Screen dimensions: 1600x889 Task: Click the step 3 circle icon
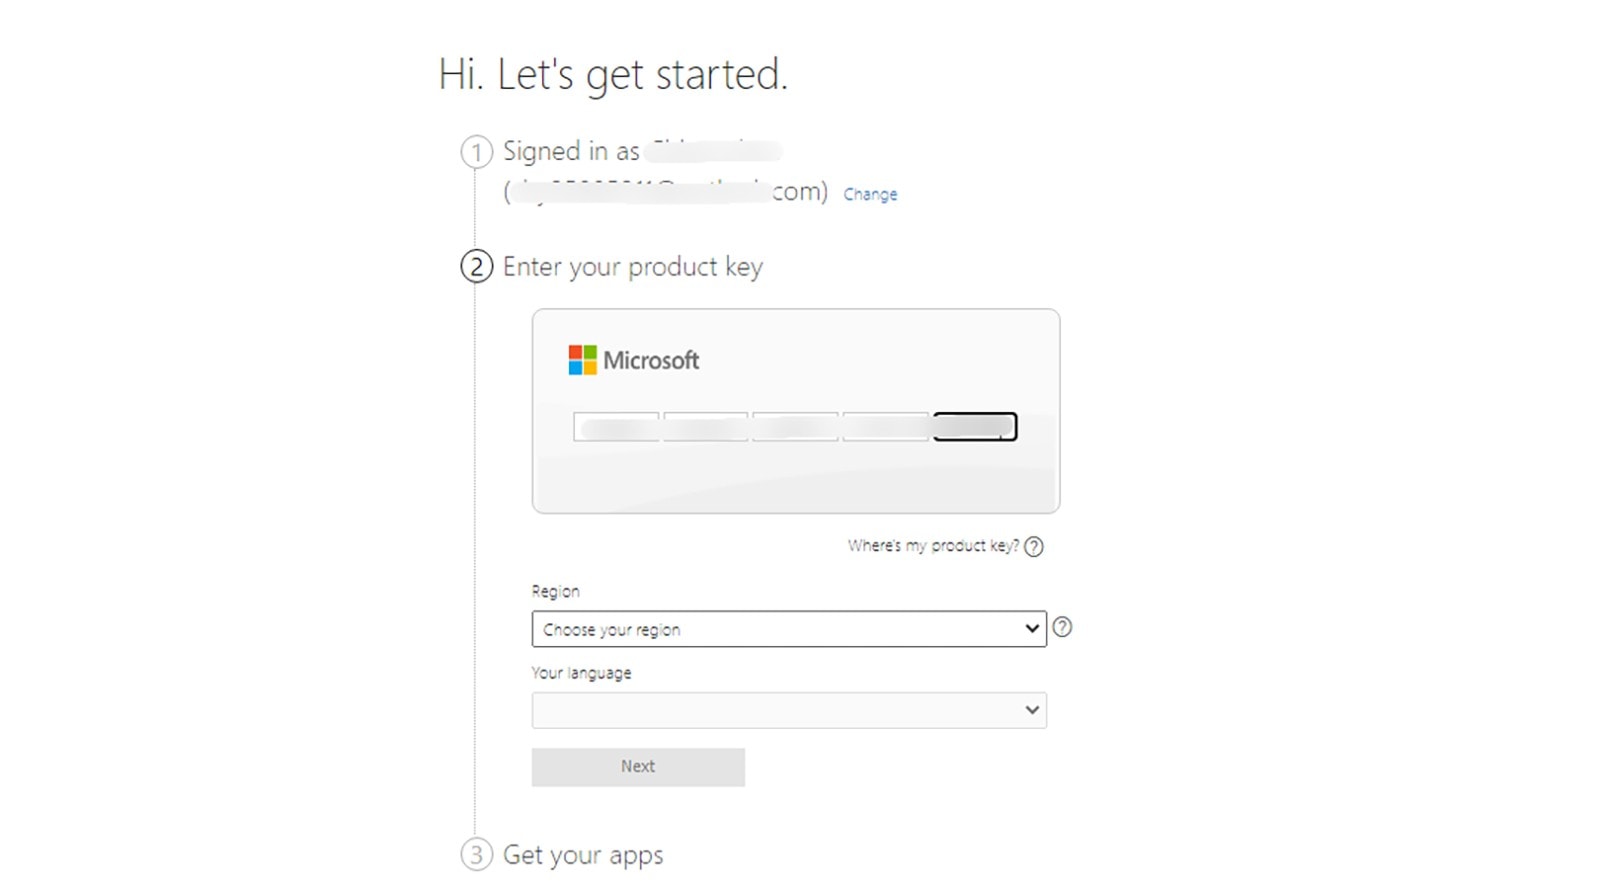pyautogui.click(x=476, y=855)
